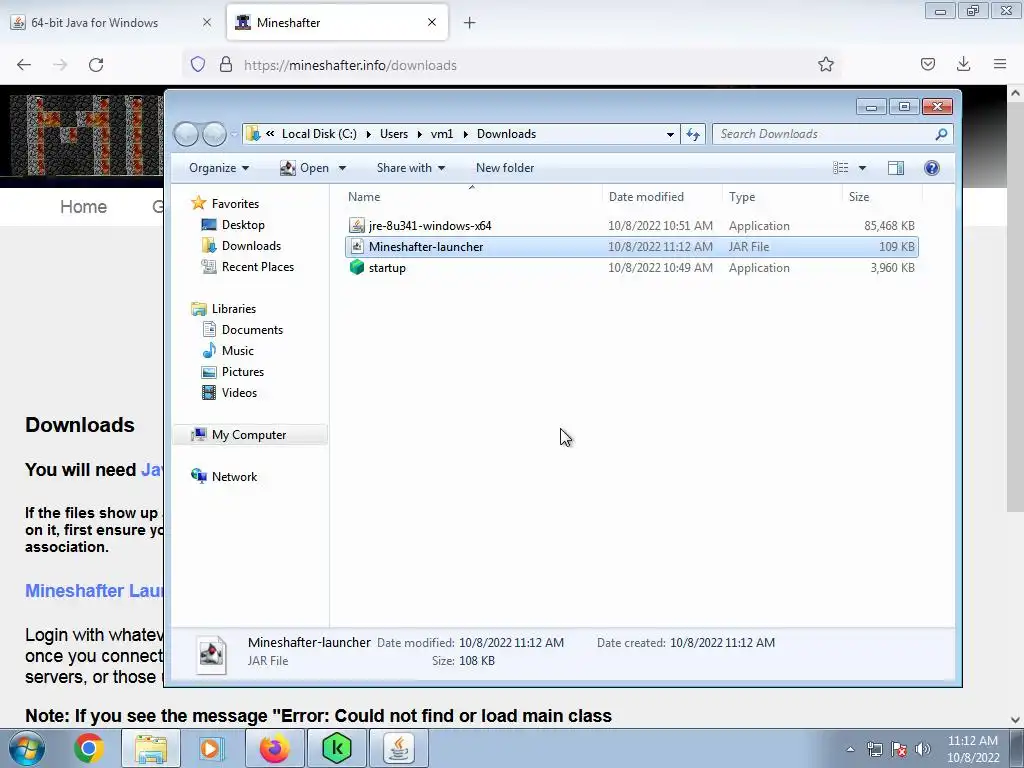Screen dimensions: 1024x768
Task: Select Libraries in the navigation pane
Action: (233, 308)
